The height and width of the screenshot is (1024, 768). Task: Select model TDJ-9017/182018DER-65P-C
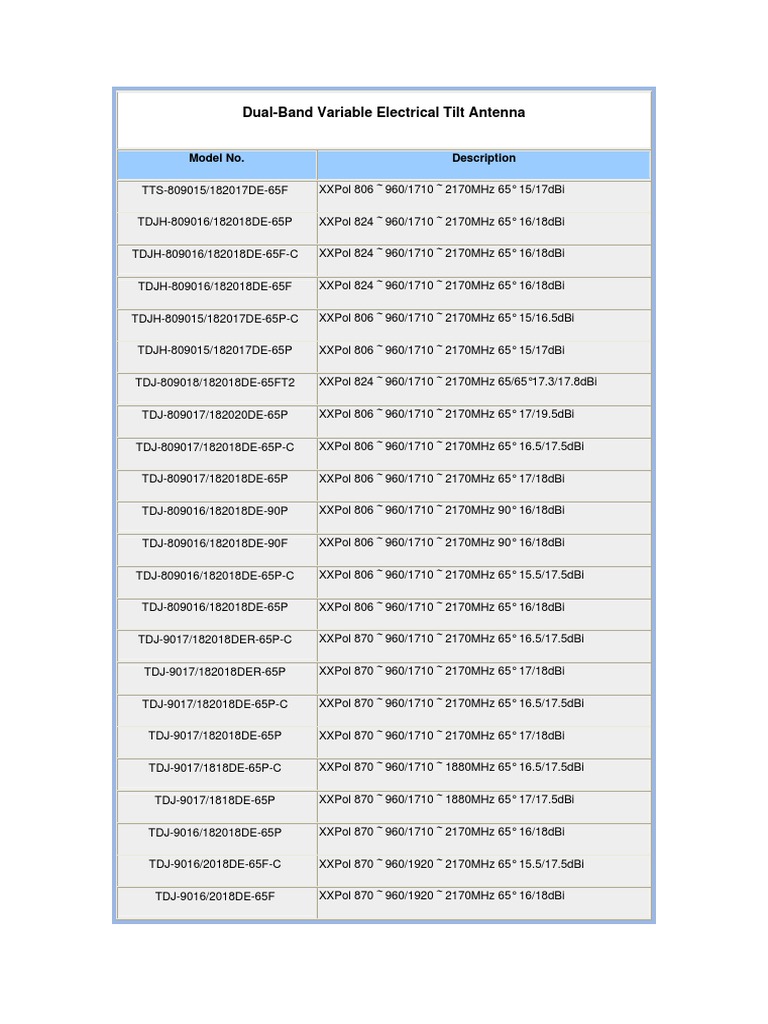coord(216,639)
